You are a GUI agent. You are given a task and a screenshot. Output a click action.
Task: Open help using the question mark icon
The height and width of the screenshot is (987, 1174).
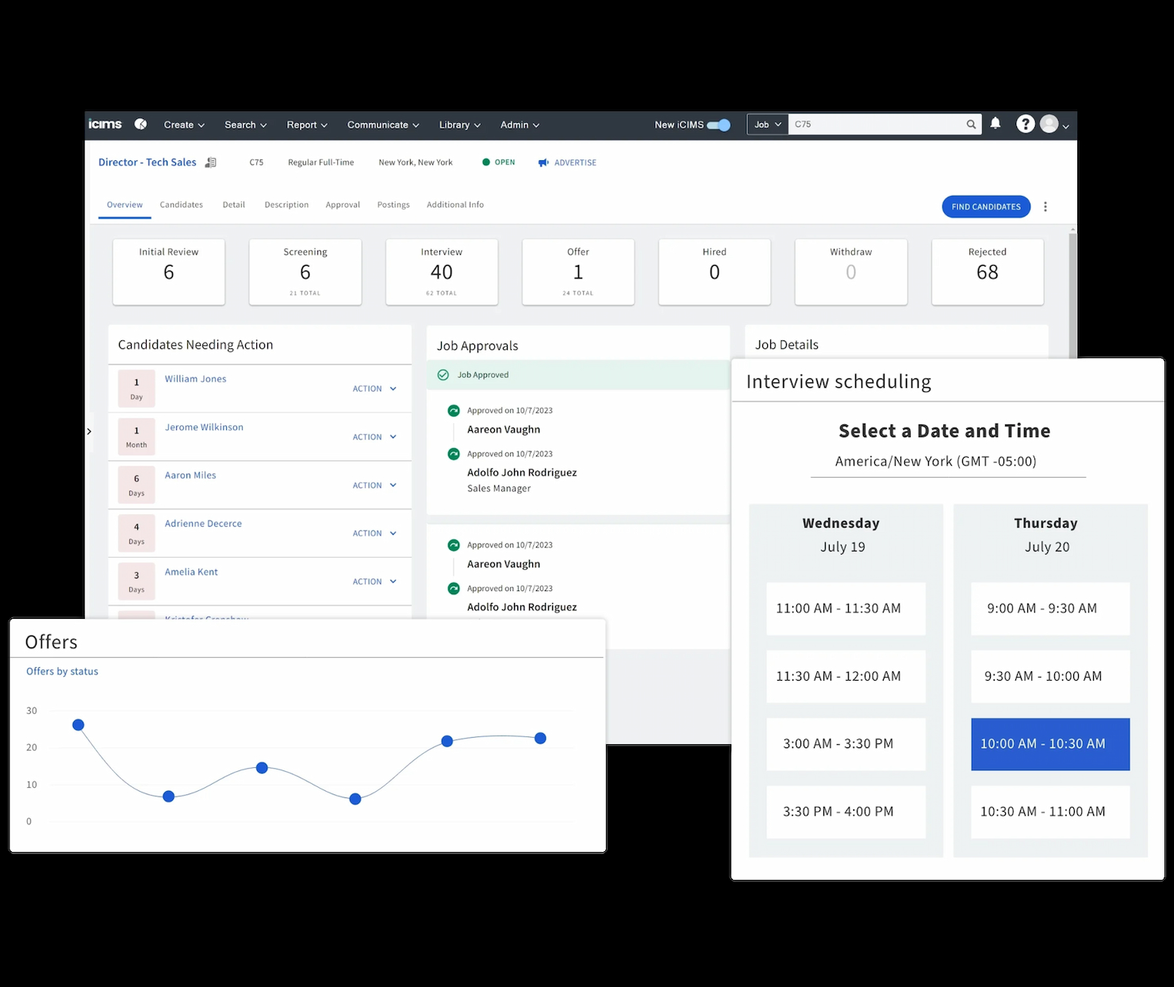click(x=1025, y=124)
